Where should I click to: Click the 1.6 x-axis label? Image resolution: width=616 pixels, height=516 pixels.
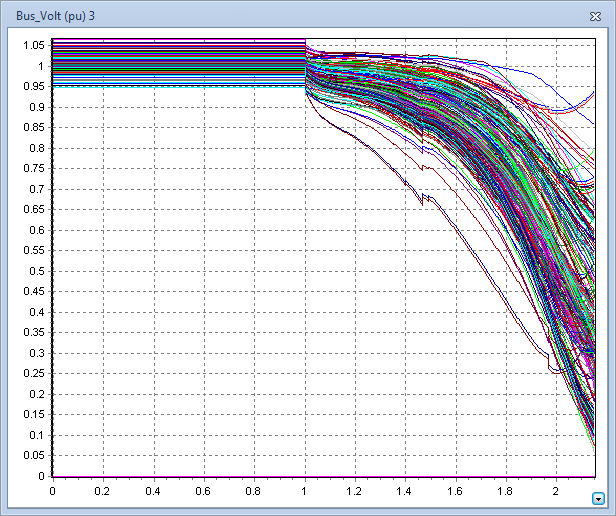[x=454, y=491]
